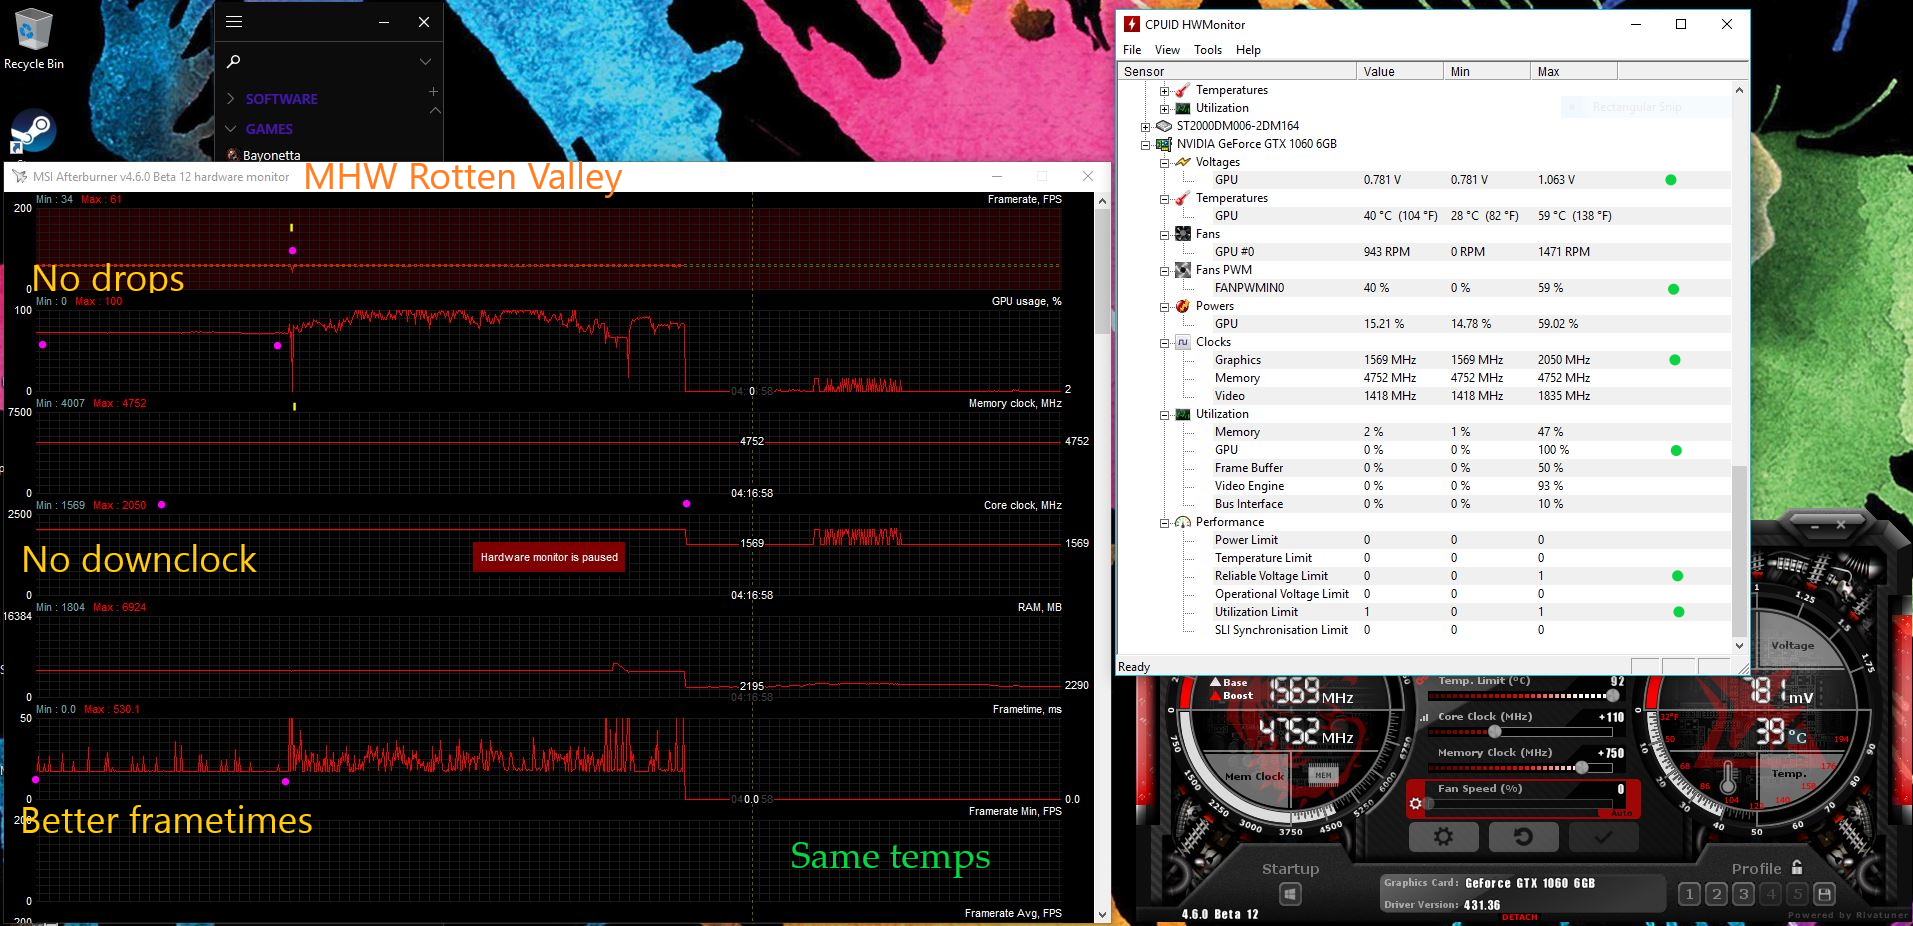Click the plus icon beside SOFTWARE
The image size is (1913, 926).
coord(433,91)
